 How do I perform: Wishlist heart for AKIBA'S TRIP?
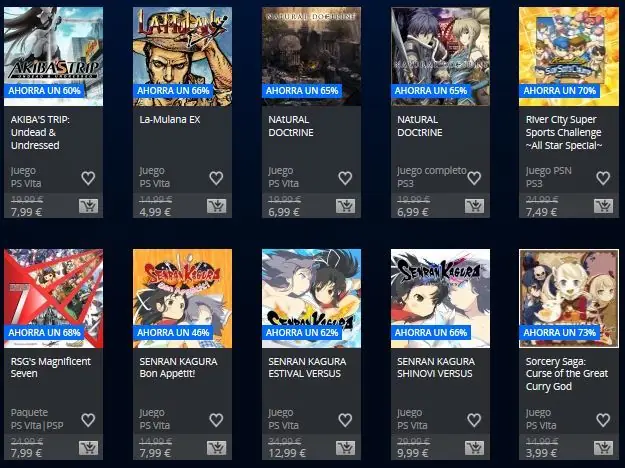88,178
